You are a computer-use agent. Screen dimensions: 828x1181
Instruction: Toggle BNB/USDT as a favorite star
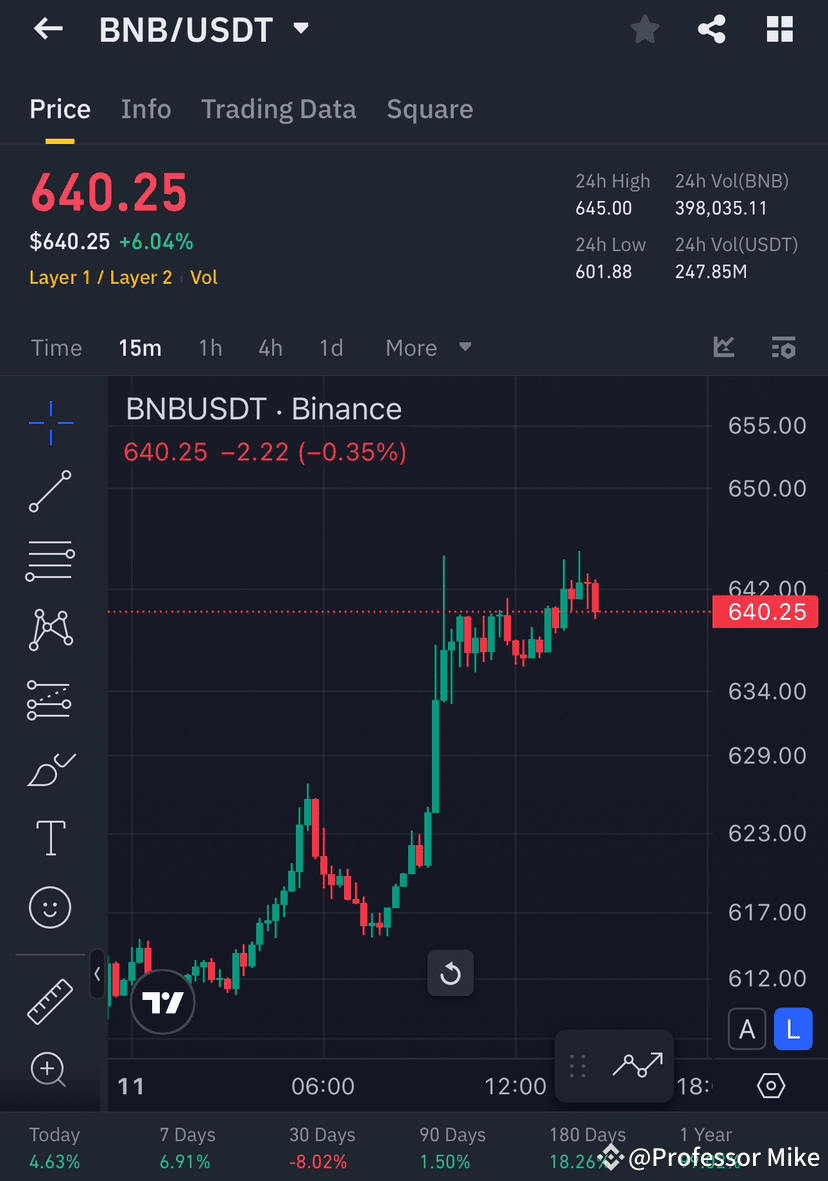644,29
